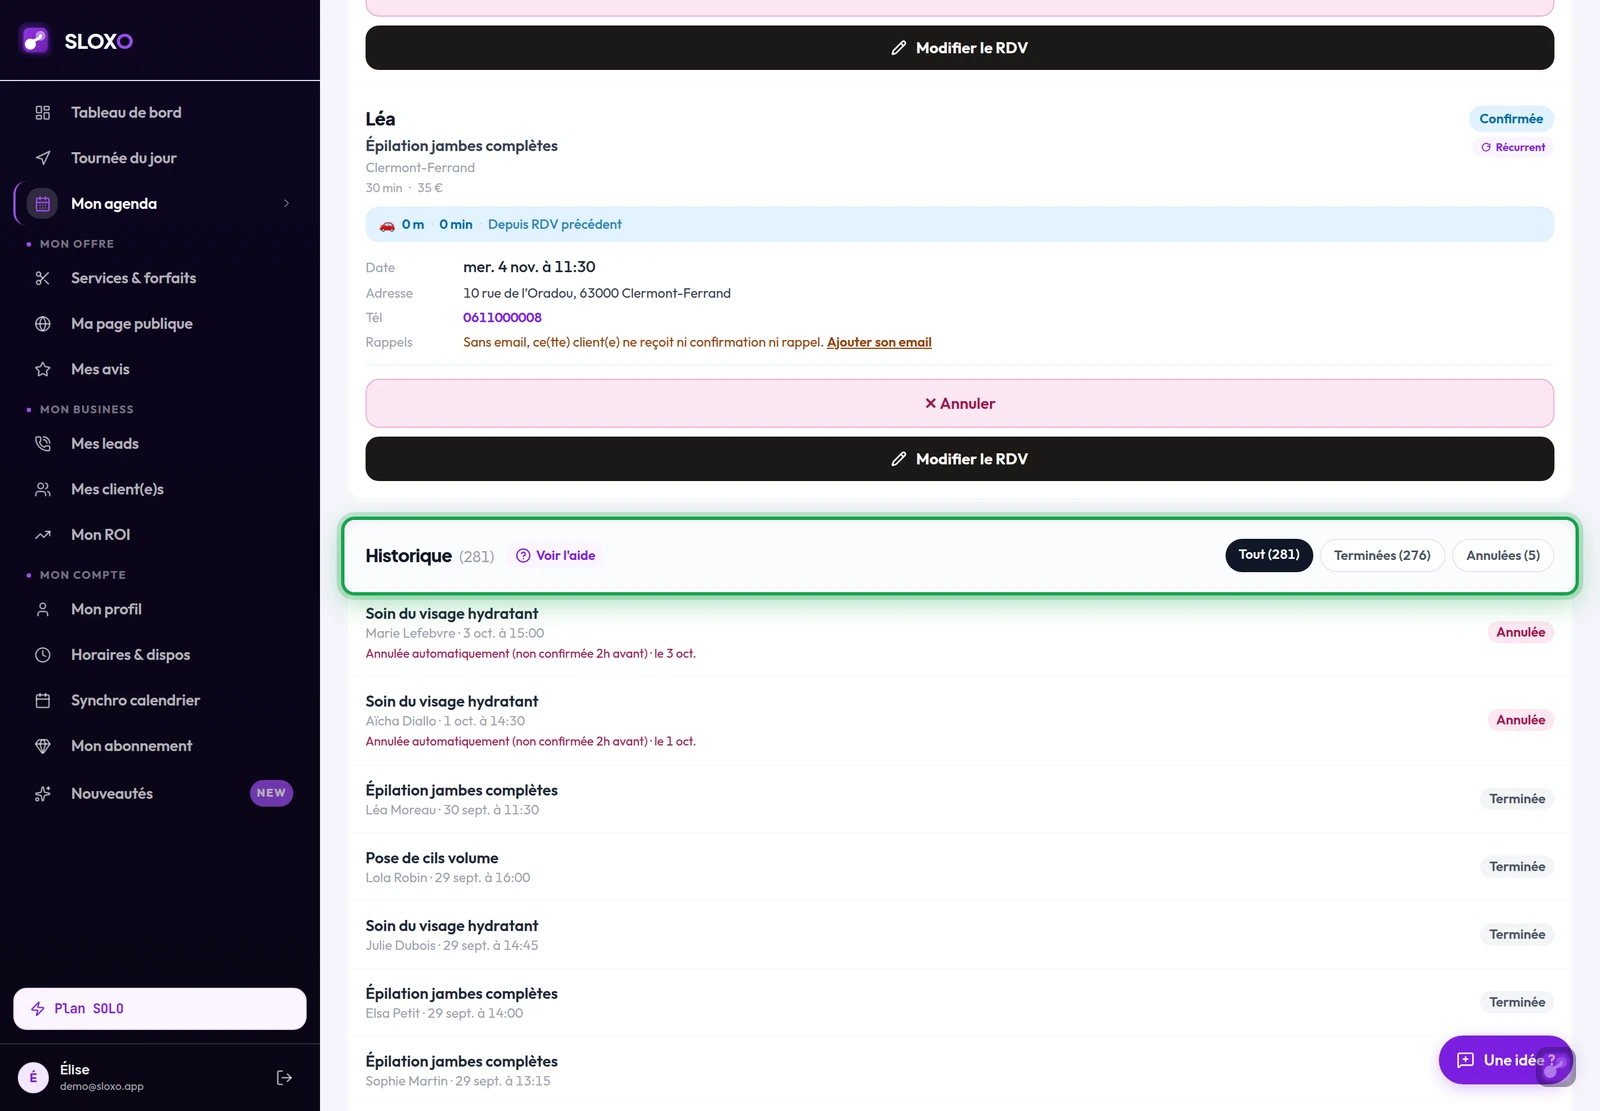Open Mon profil person icon

pyautogui.click(x=43, y=609)
